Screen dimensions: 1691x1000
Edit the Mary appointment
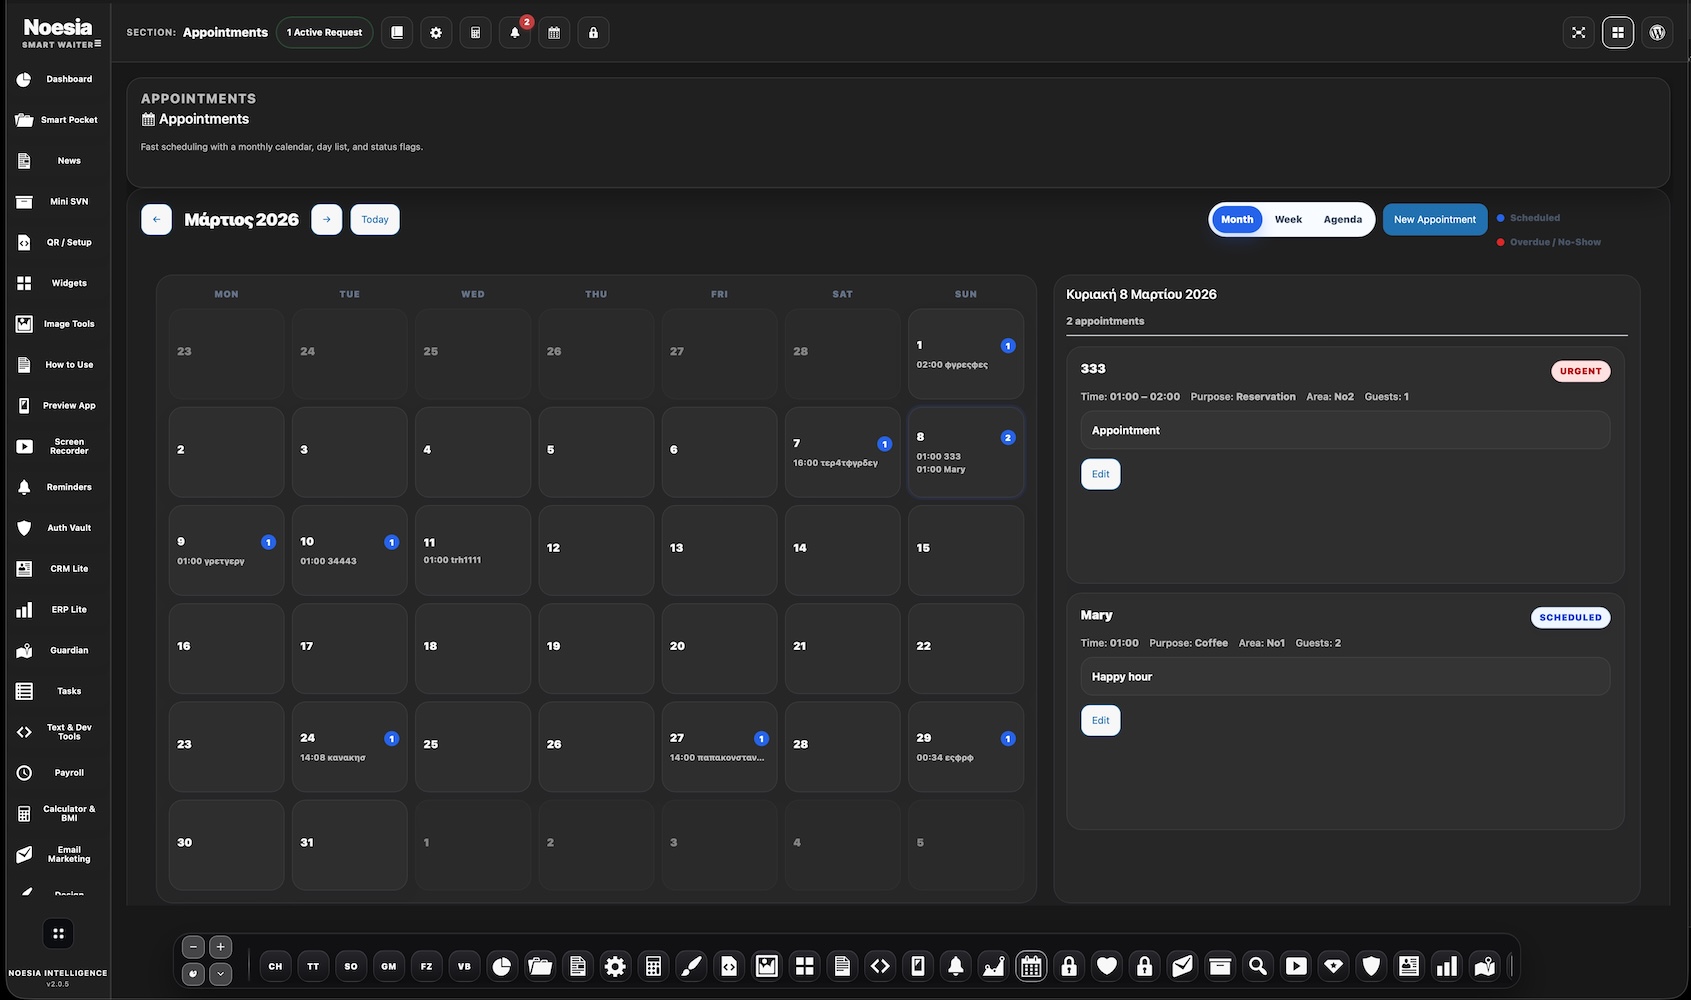click(x=1101, y=720)
